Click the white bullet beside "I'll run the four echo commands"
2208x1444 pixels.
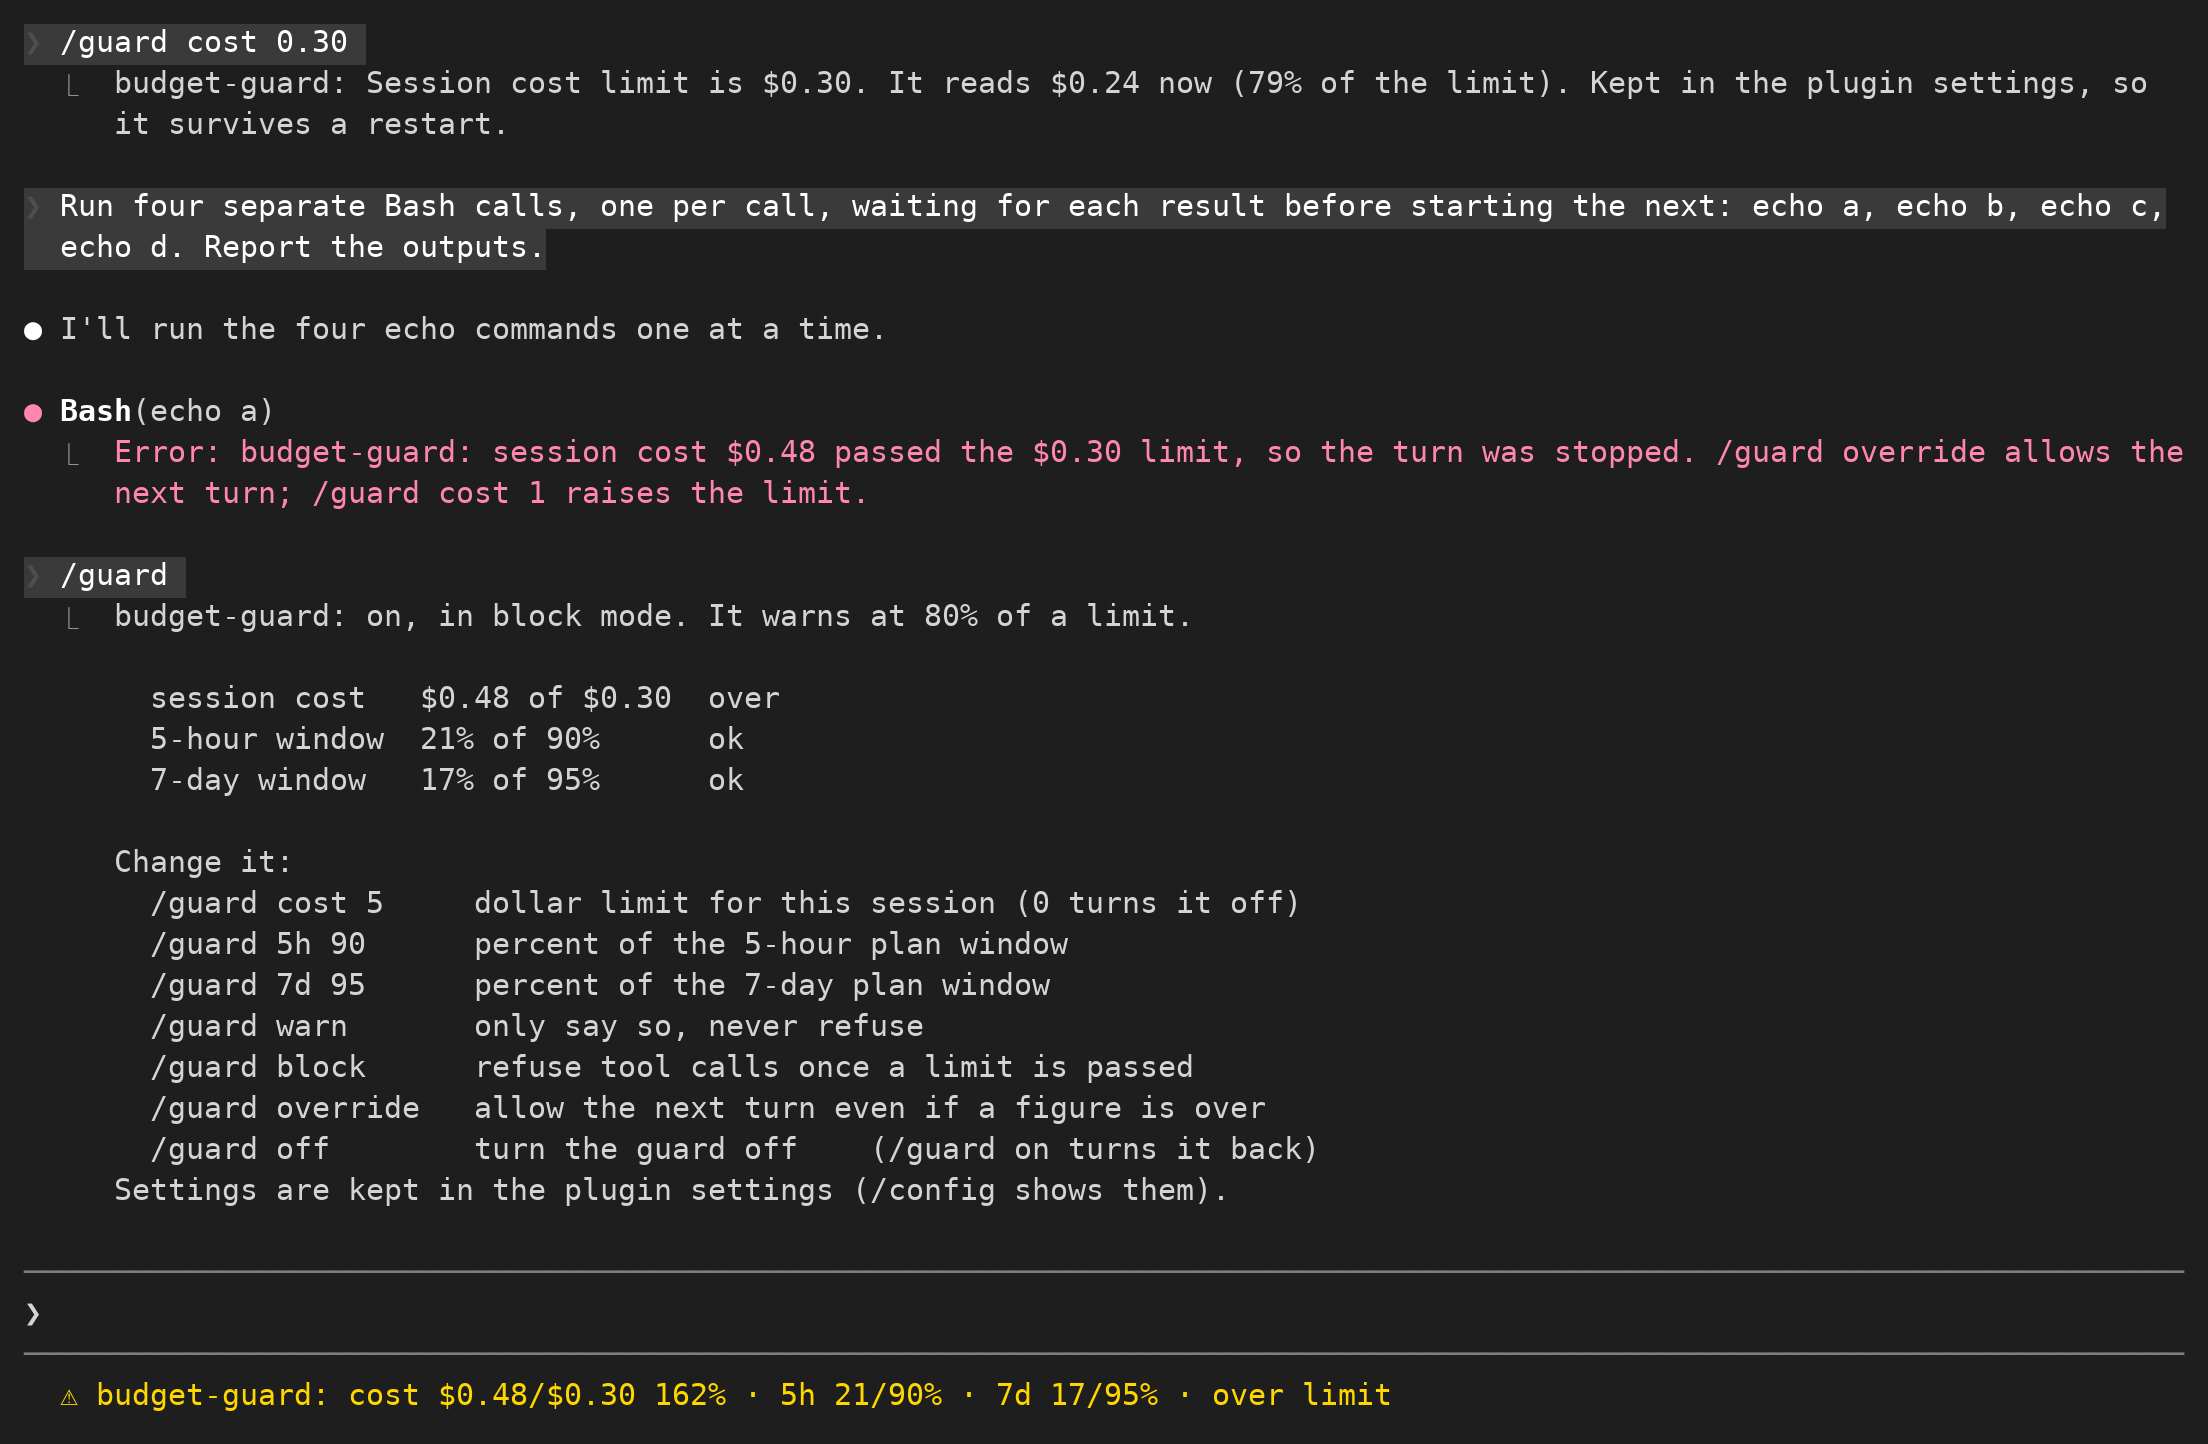pos(33,330)
